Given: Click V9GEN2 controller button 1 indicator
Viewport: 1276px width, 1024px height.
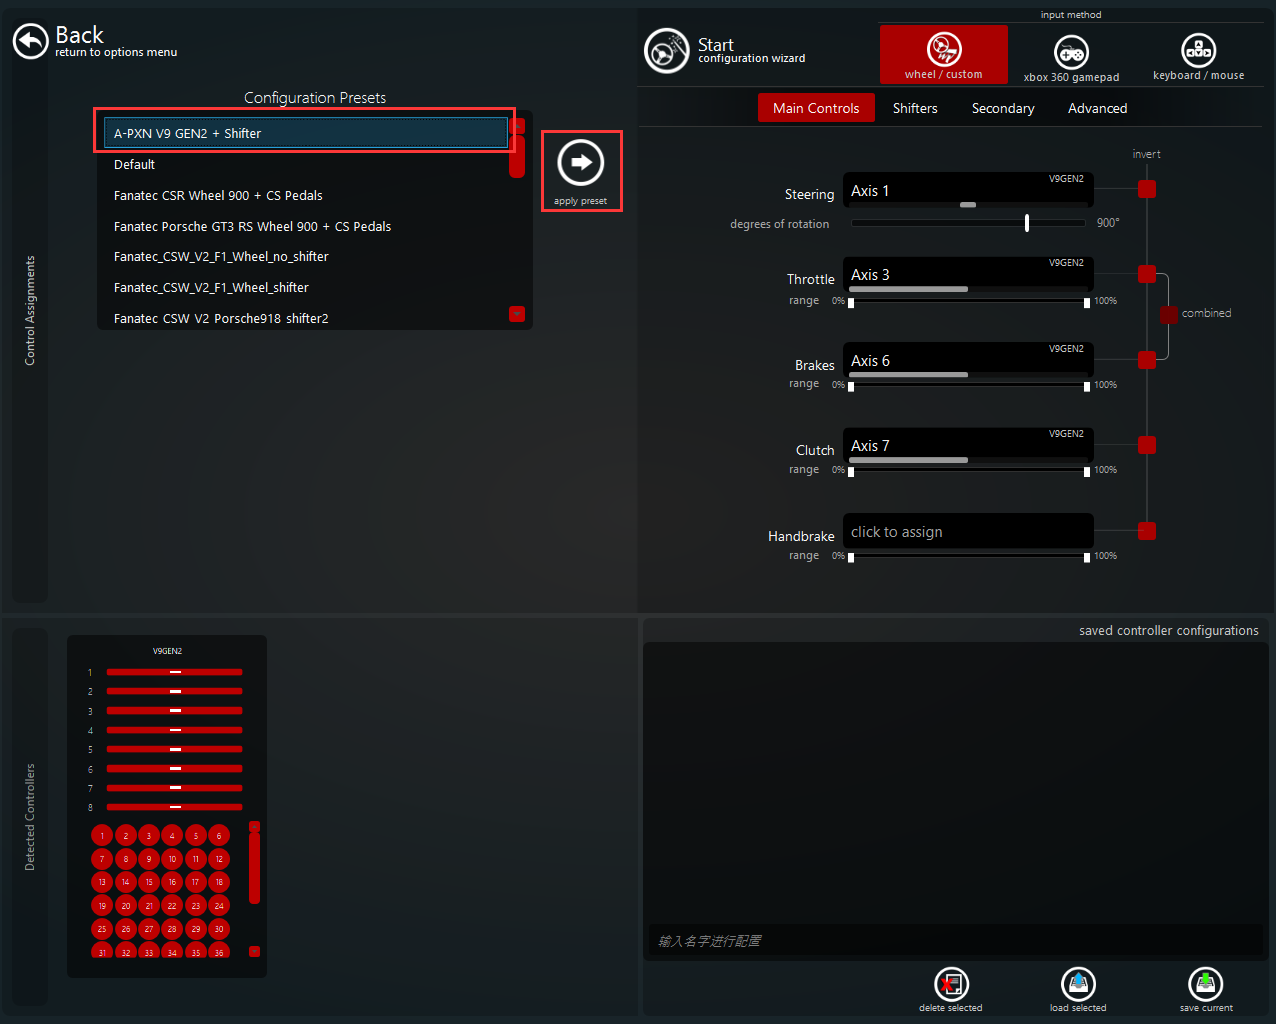Looking at the screenshot, I should [102, 836].
